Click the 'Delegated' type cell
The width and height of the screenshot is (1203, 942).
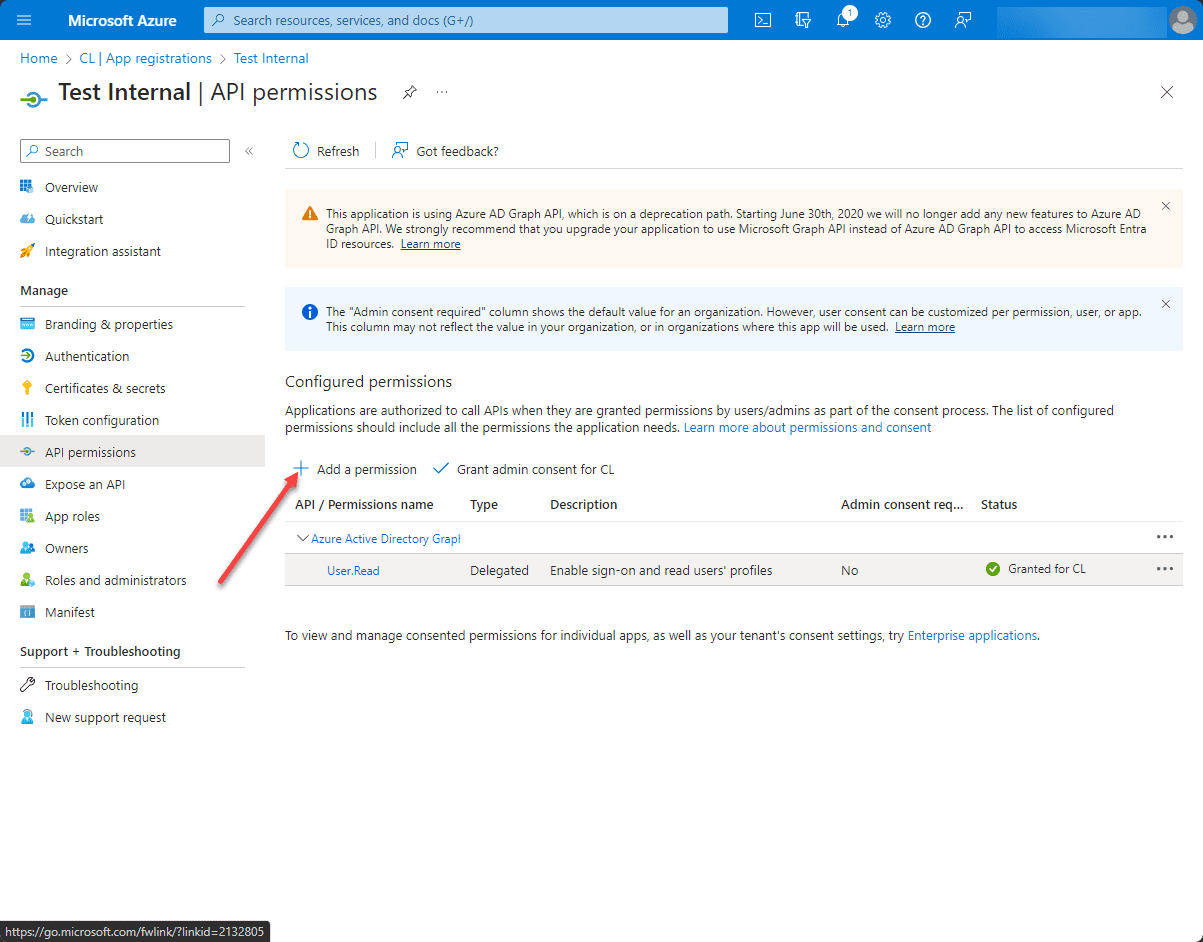pos(500,570)
